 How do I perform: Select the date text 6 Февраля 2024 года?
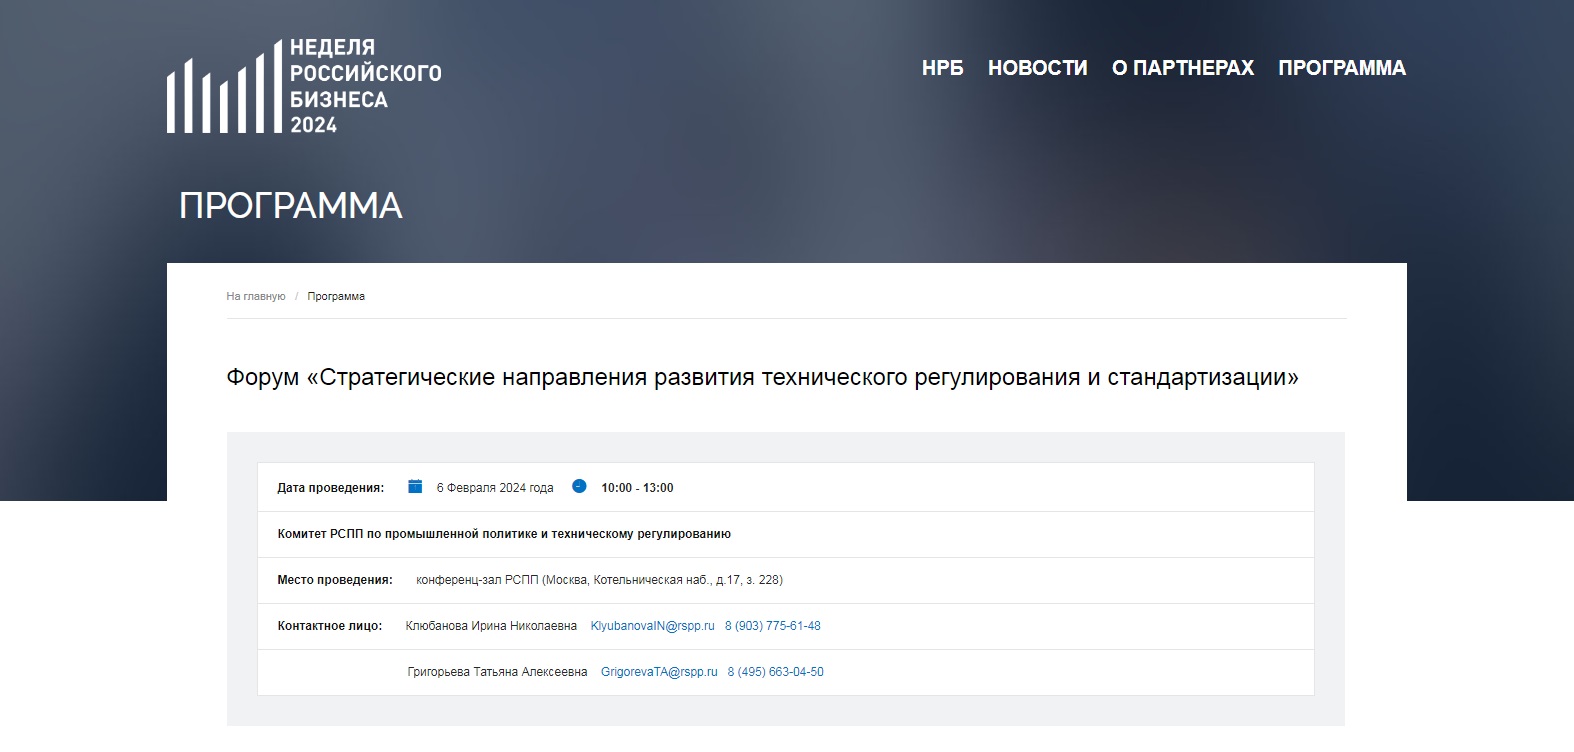pos(495,488)
